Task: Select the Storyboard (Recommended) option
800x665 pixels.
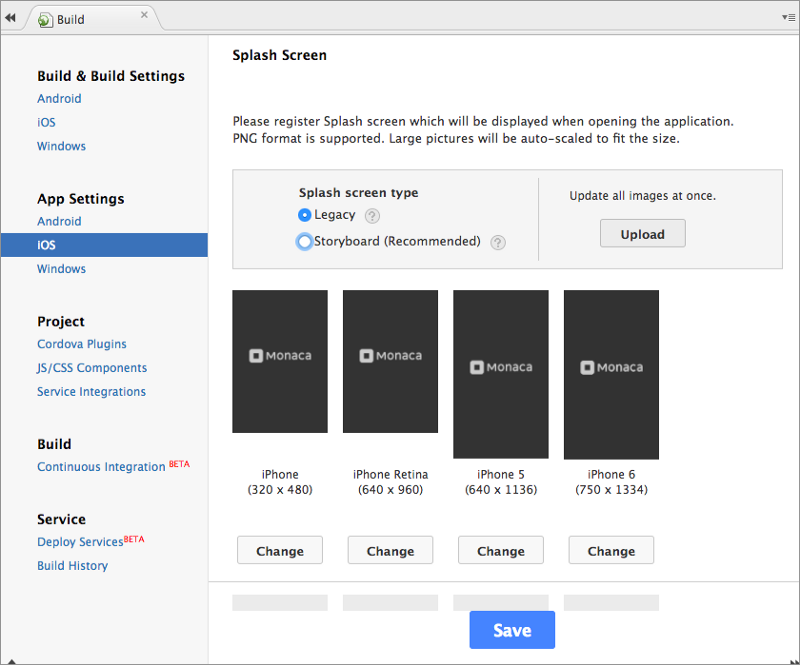Action: coord(304,241)
